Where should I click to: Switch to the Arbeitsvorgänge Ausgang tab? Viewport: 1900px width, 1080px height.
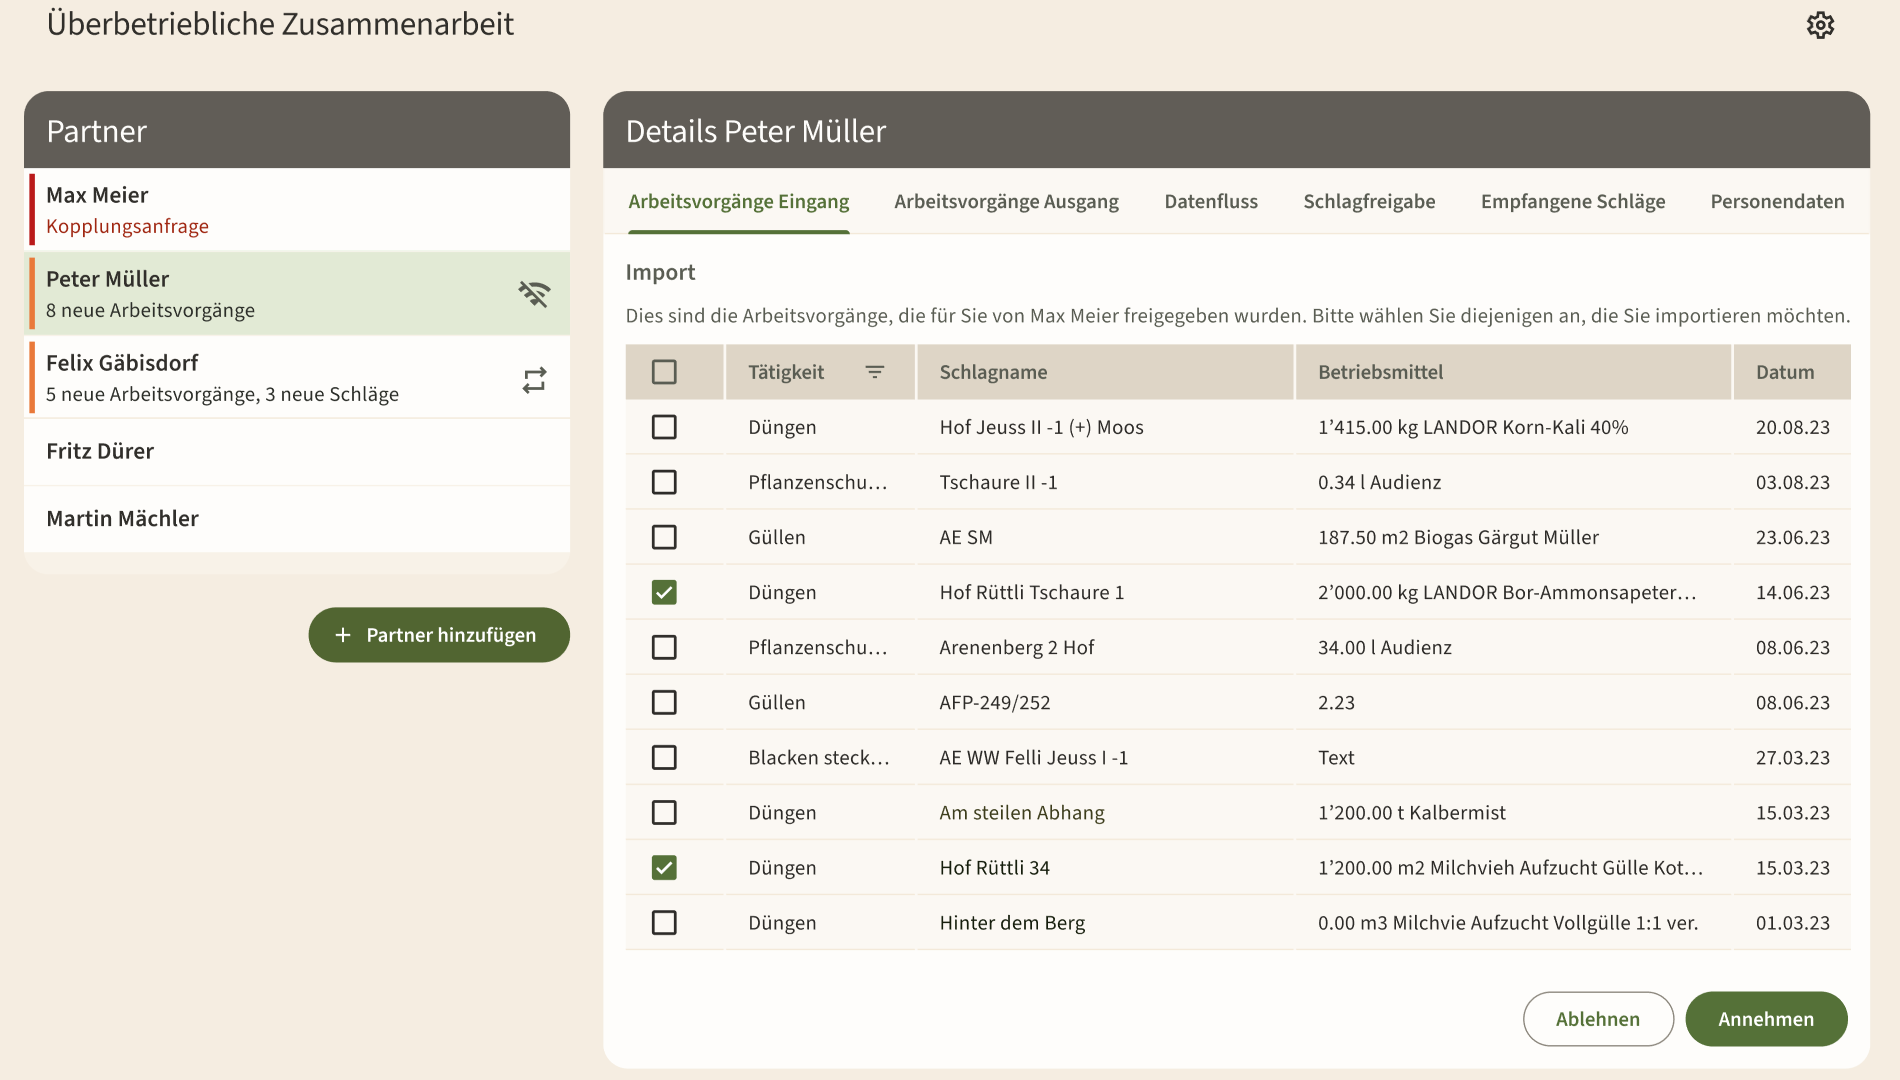(x=1006, y=202)
